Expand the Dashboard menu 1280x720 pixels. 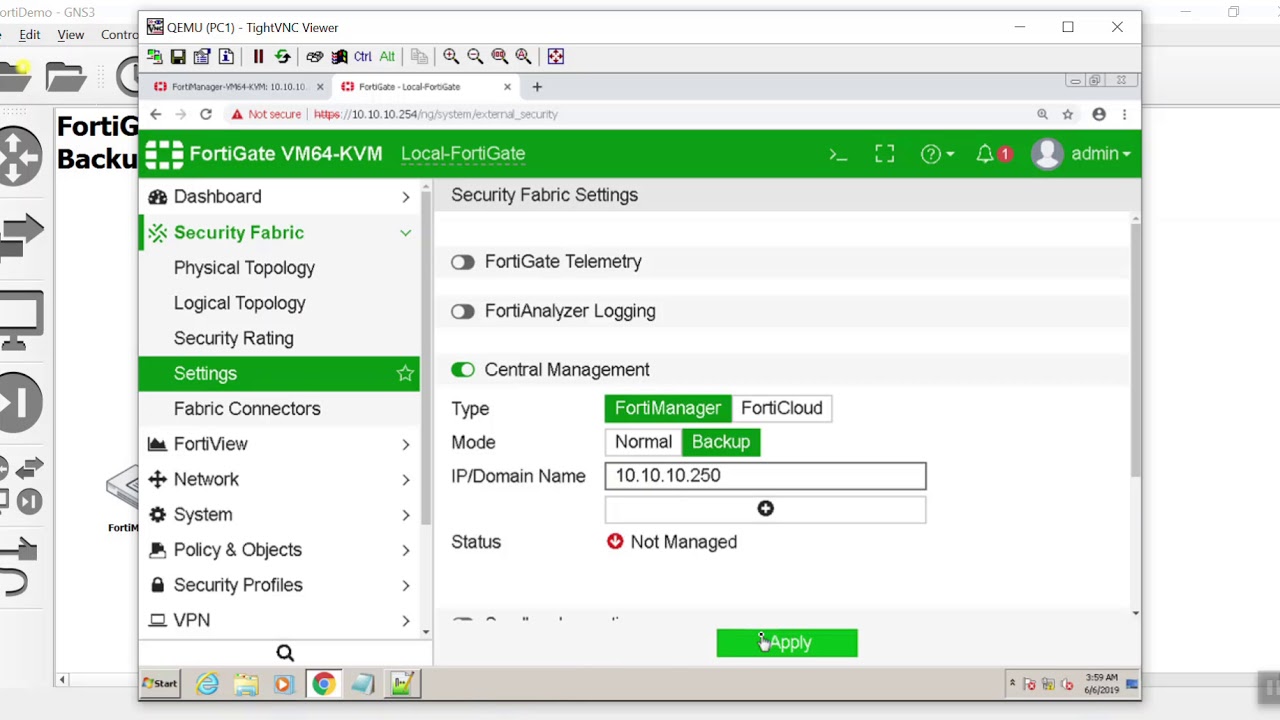[x=279, y=197]
